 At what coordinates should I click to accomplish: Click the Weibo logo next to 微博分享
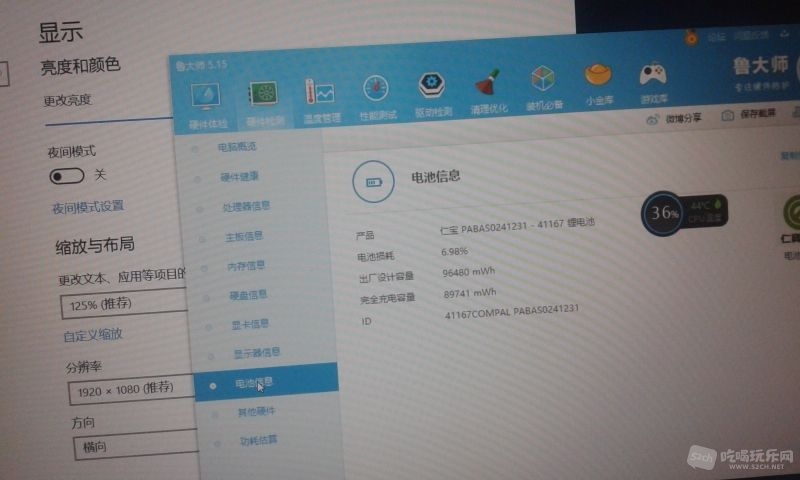[653, 120]
